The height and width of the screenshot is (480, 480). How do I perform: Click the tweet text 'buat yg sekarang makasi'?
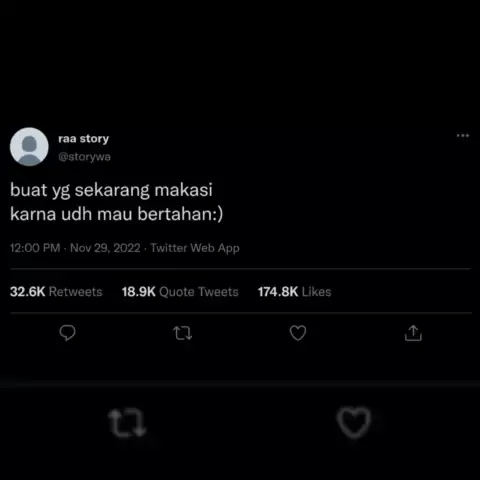pyautogui.click(x=111, y=190)
